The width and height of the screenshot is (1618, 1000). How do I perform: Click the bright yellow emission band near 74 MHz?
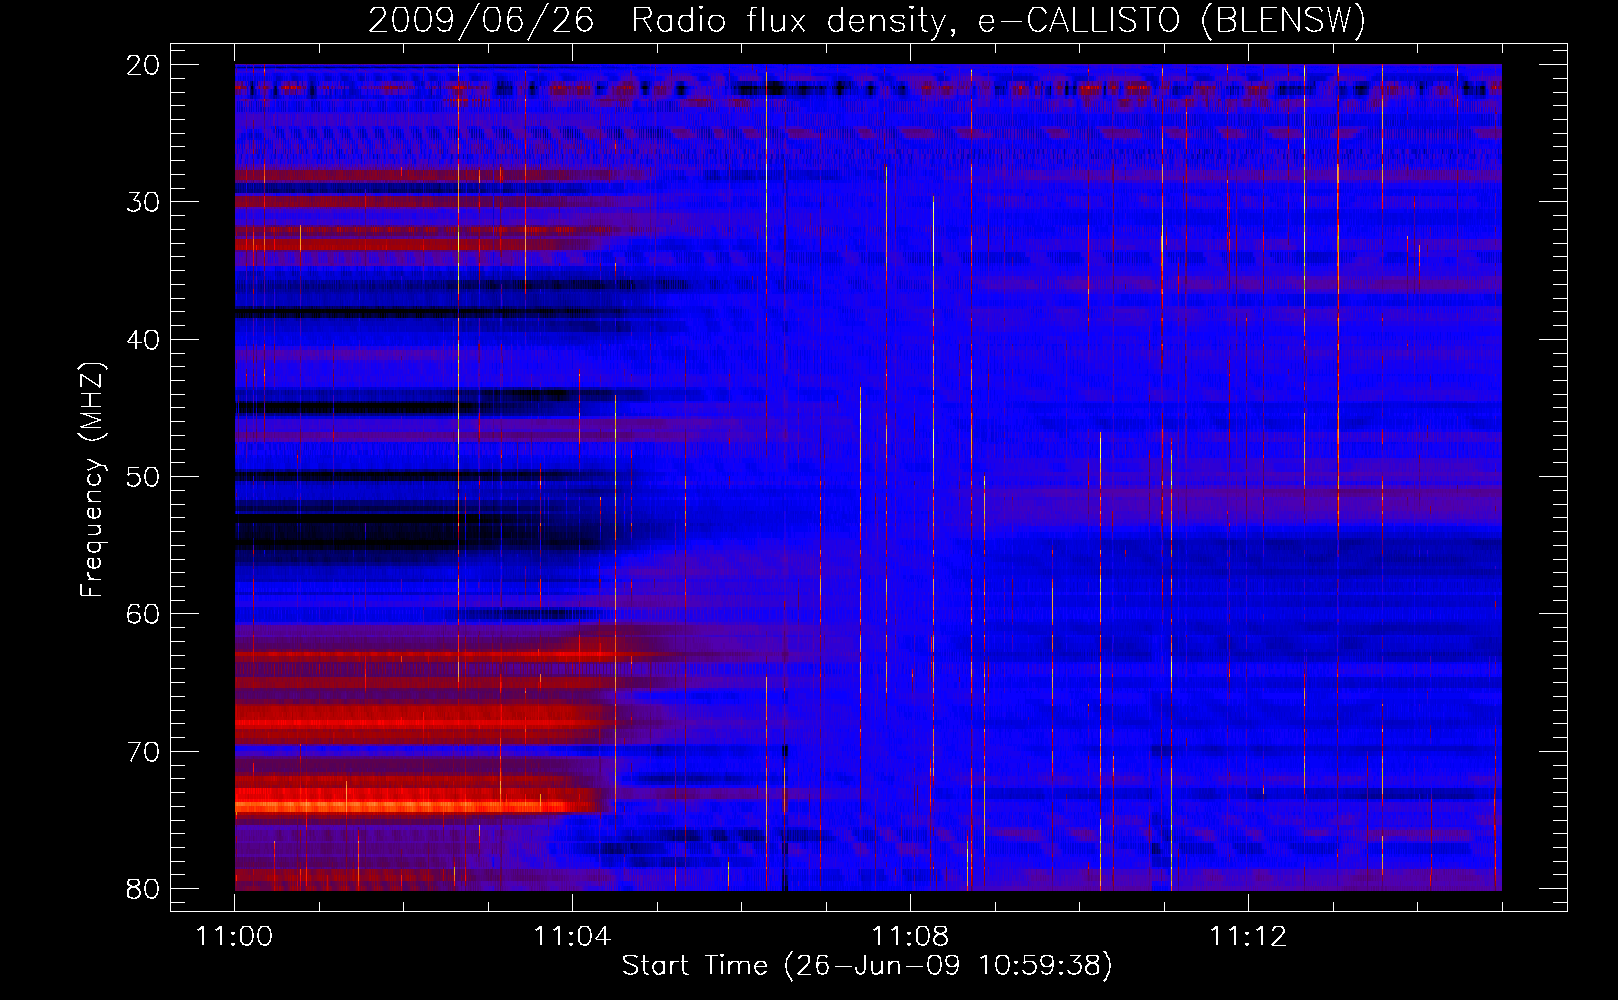pyautogui.click(x=400, y=805)
